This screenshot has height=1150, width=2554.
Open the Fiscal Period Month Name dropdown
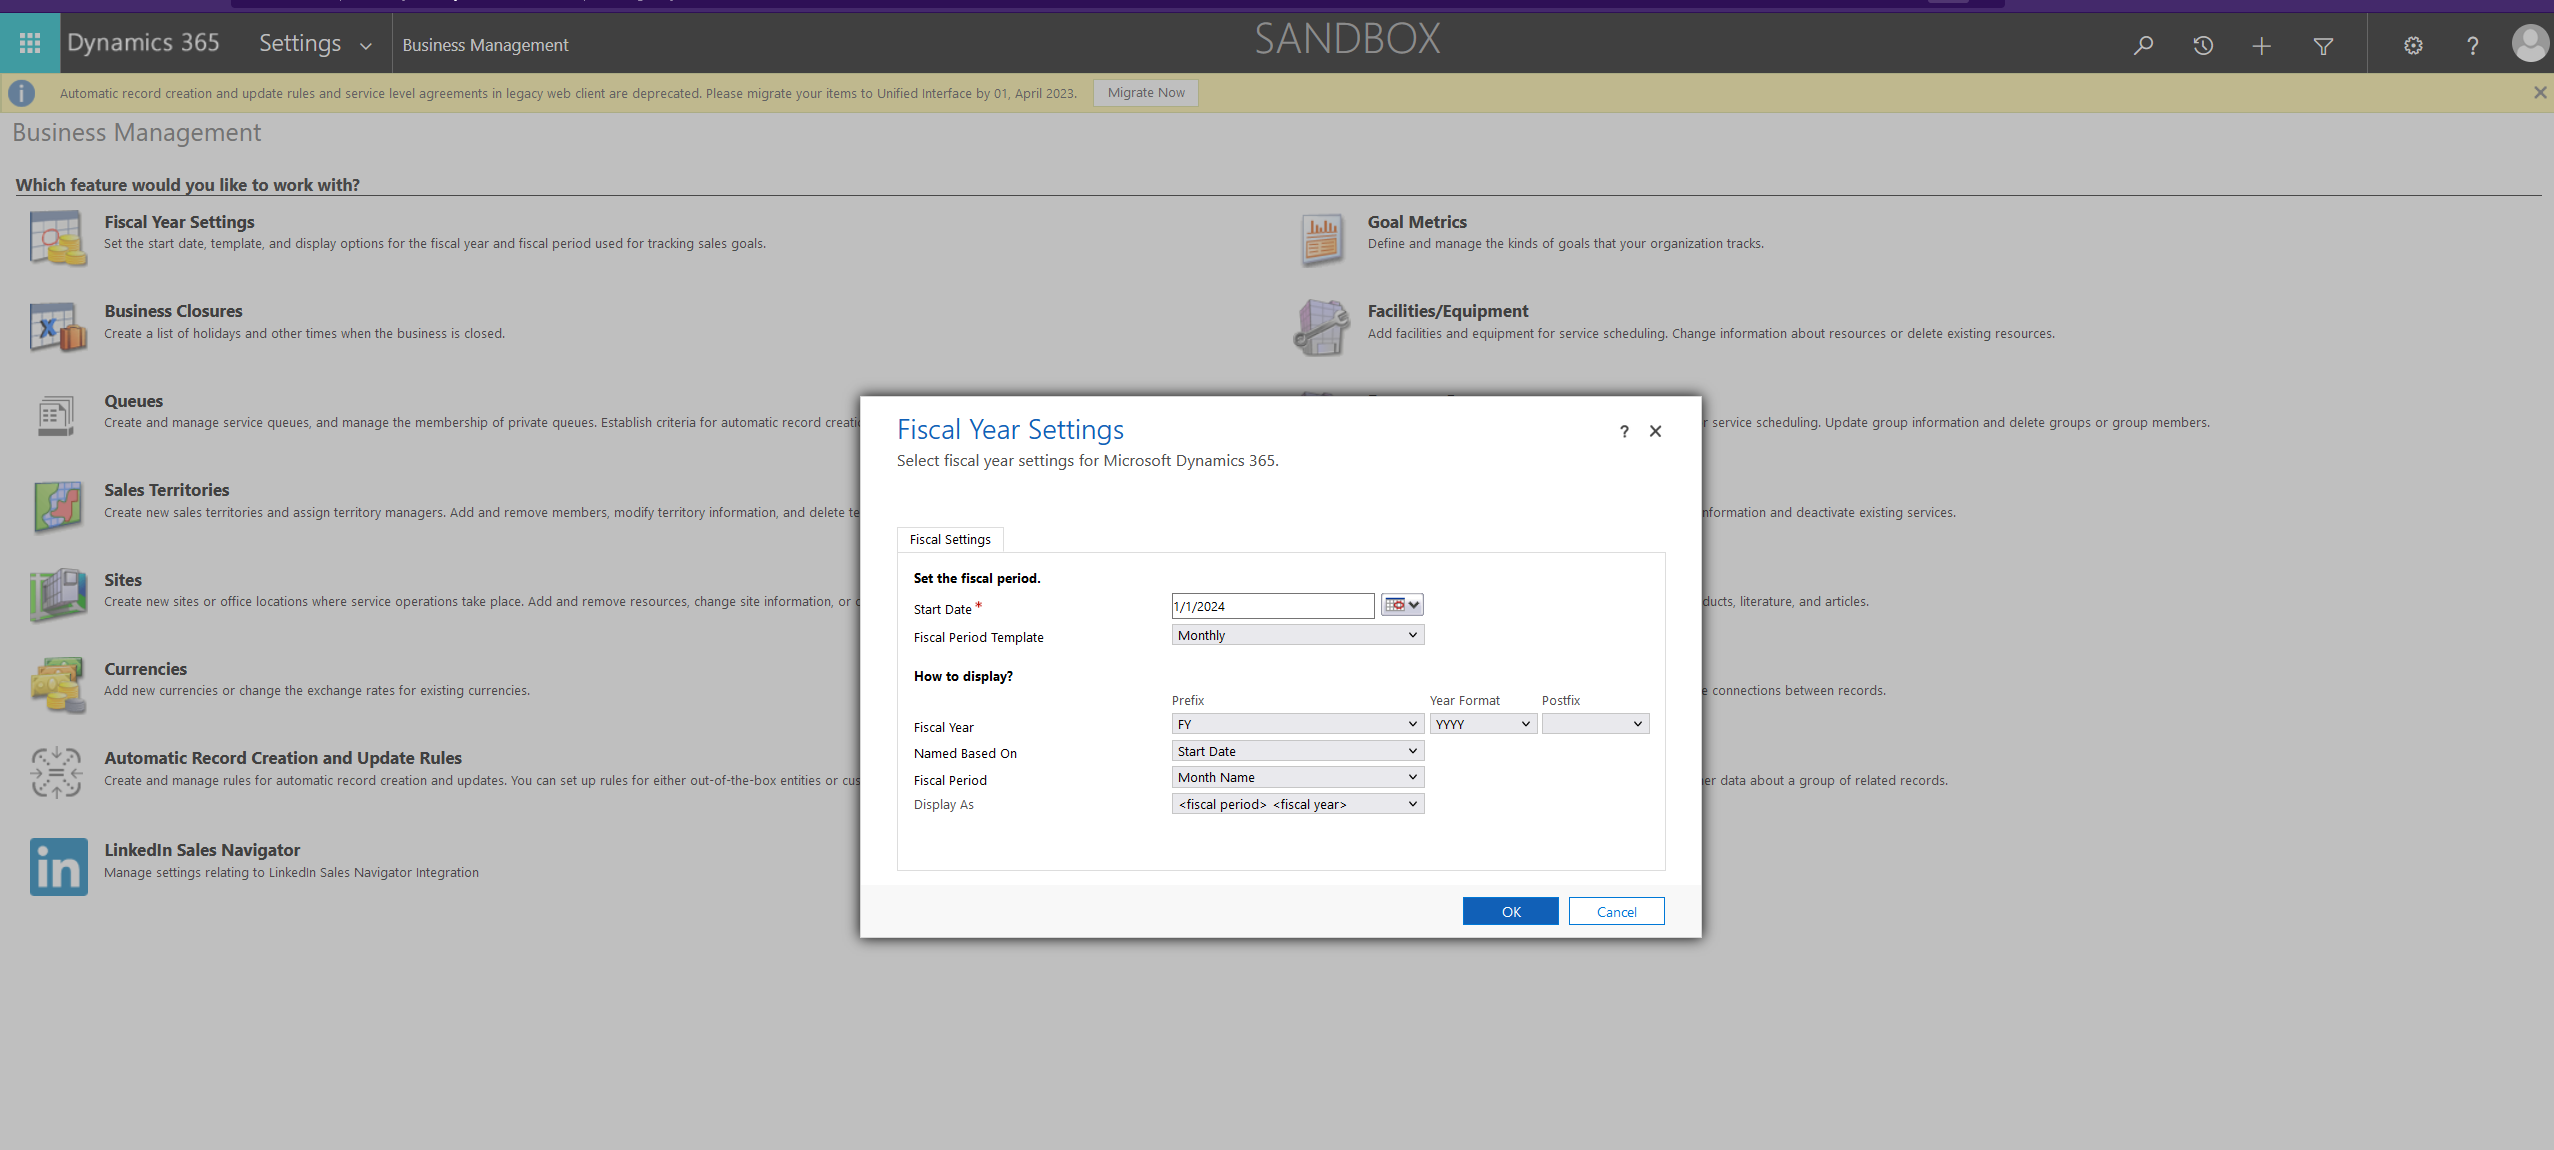click(x=1298, y=777)
